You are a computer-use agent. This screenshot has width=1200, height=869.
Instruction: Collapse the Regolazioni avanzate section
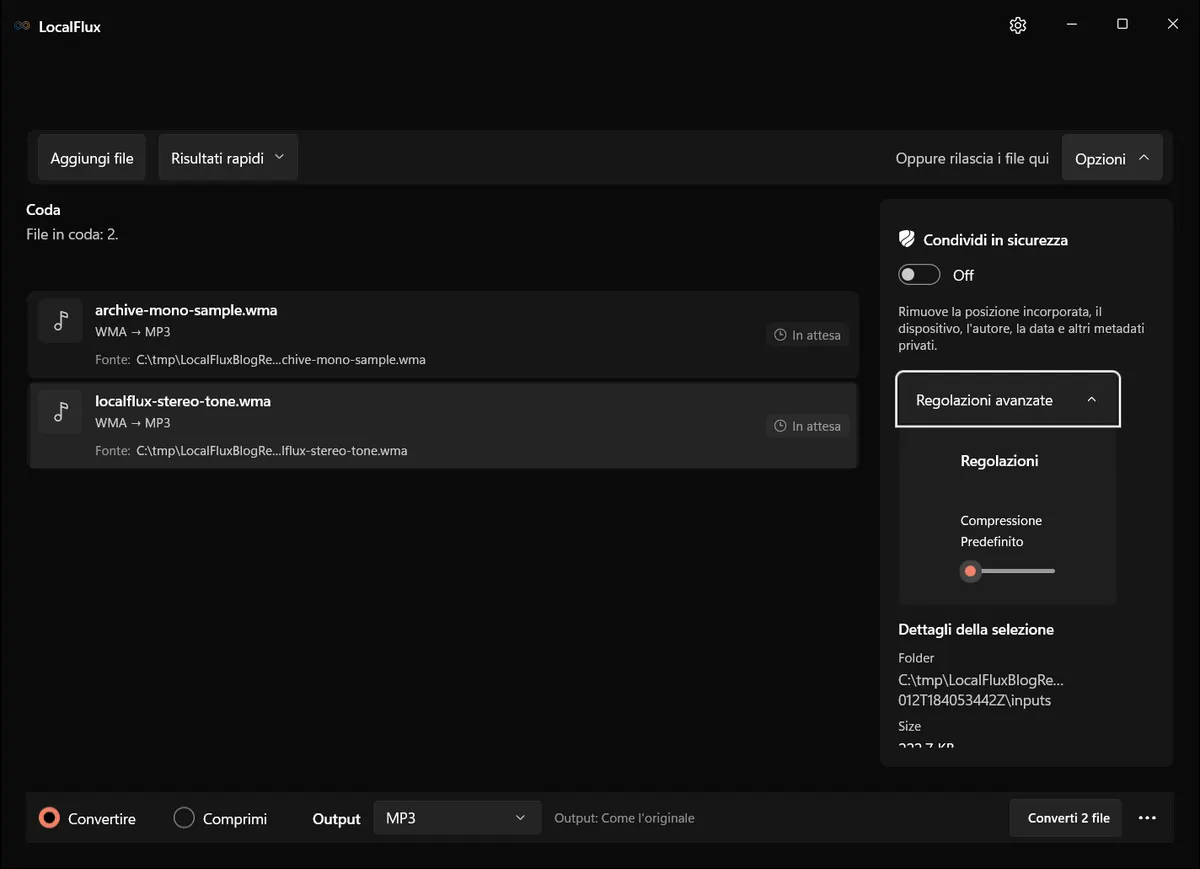coord(1008,400)
